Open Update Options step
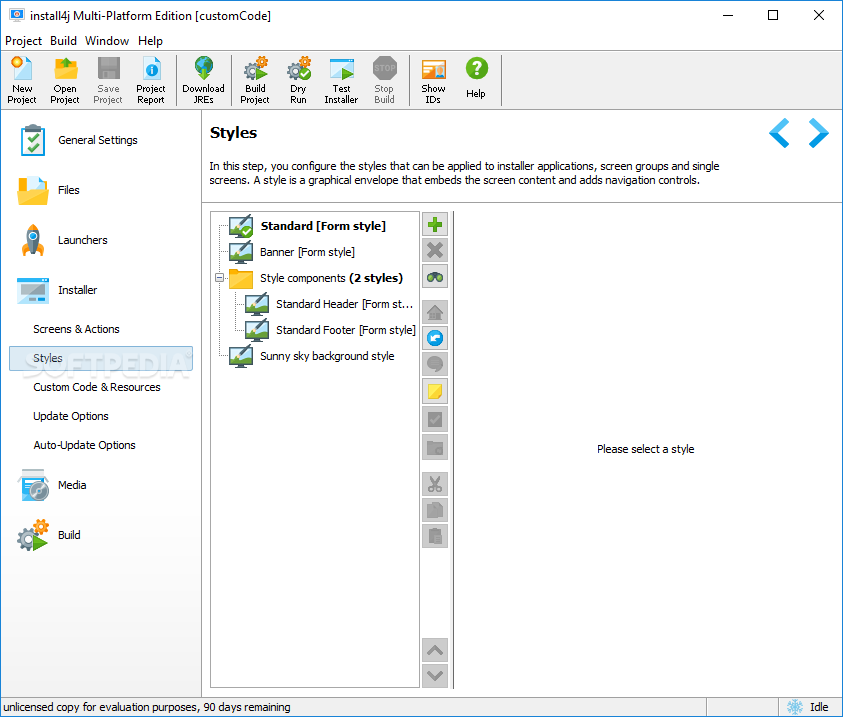Screen dimensions: 843x717 coord(71,416)
